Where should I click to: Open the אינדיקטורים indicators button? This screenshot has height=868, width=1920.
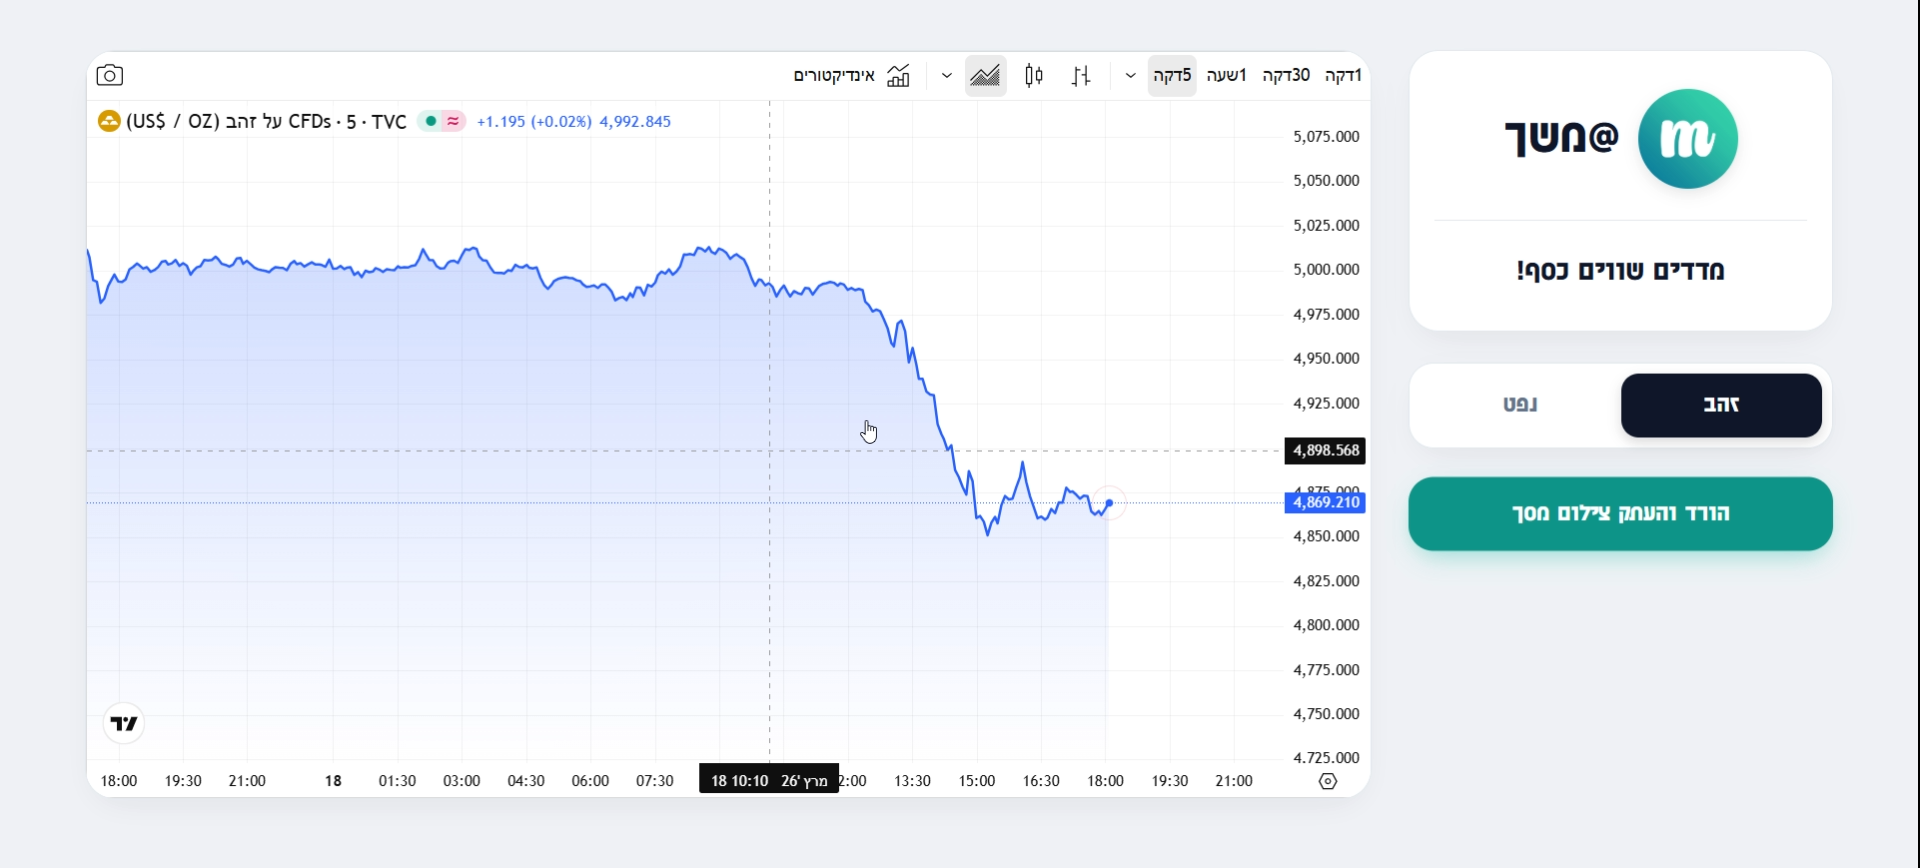[x=834, y=76]
